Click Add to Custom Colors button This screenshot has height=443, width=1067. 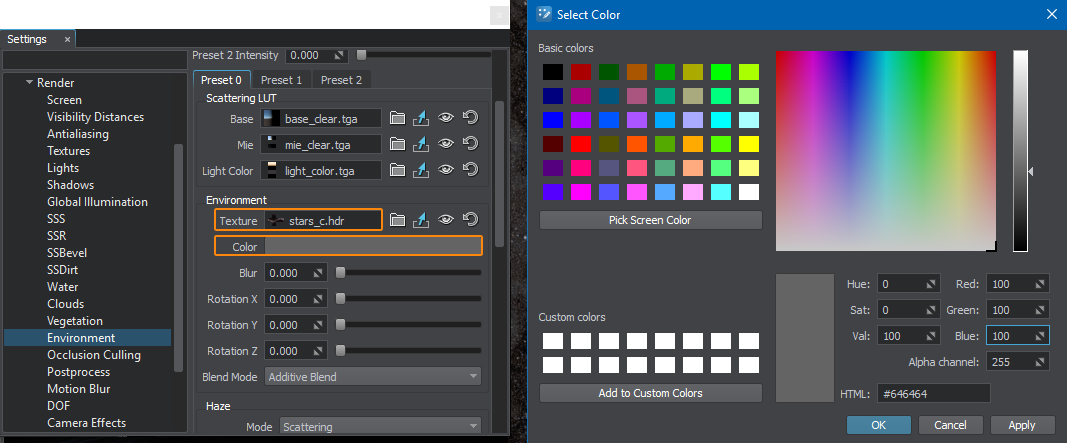tap(650, 393)
